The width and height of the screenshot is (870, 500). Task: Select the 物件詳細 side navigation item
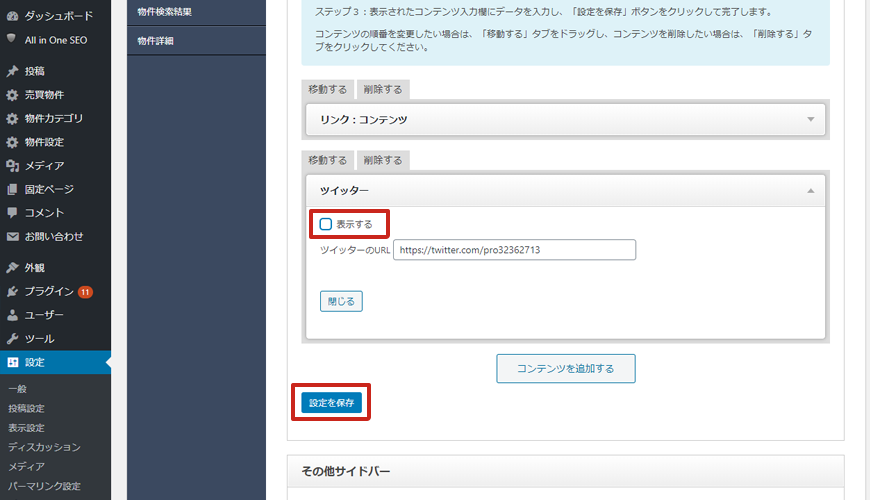pyautogui.click(x=157, y=40)
